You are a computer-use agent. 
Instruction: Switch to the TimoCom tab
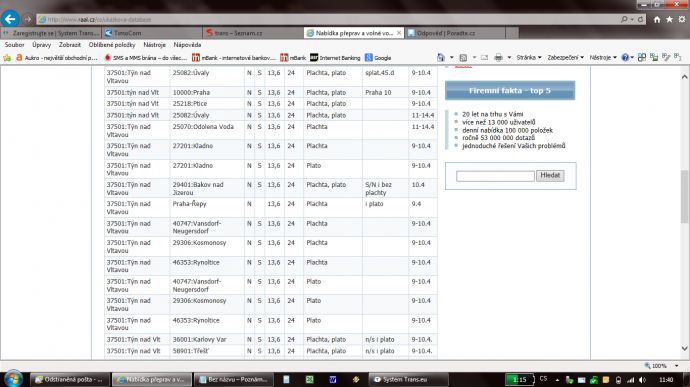point(152,33)
